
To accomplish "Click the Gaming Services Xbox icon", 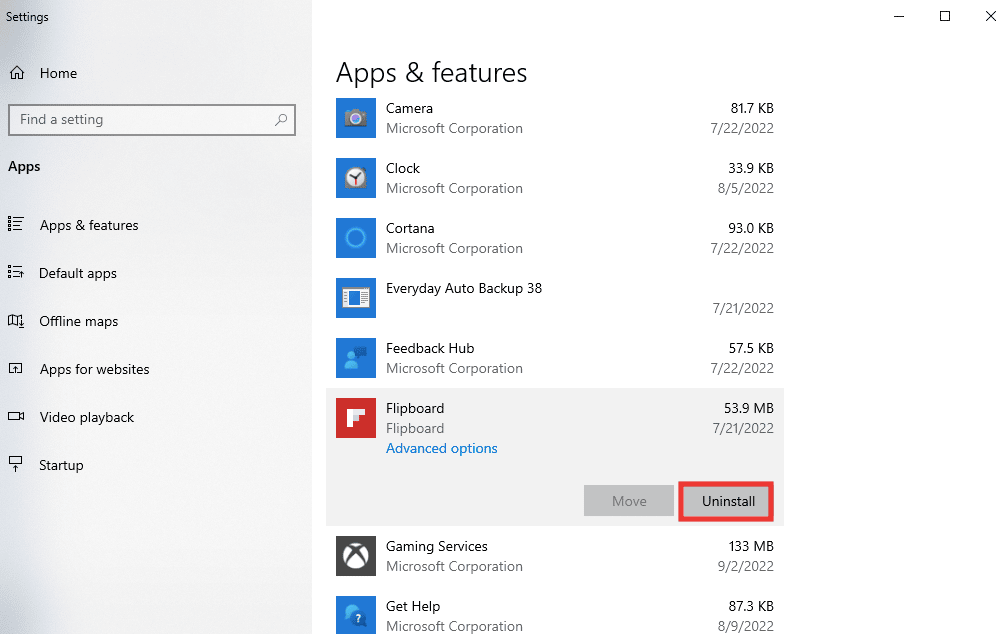I will (x=356, y=556).
